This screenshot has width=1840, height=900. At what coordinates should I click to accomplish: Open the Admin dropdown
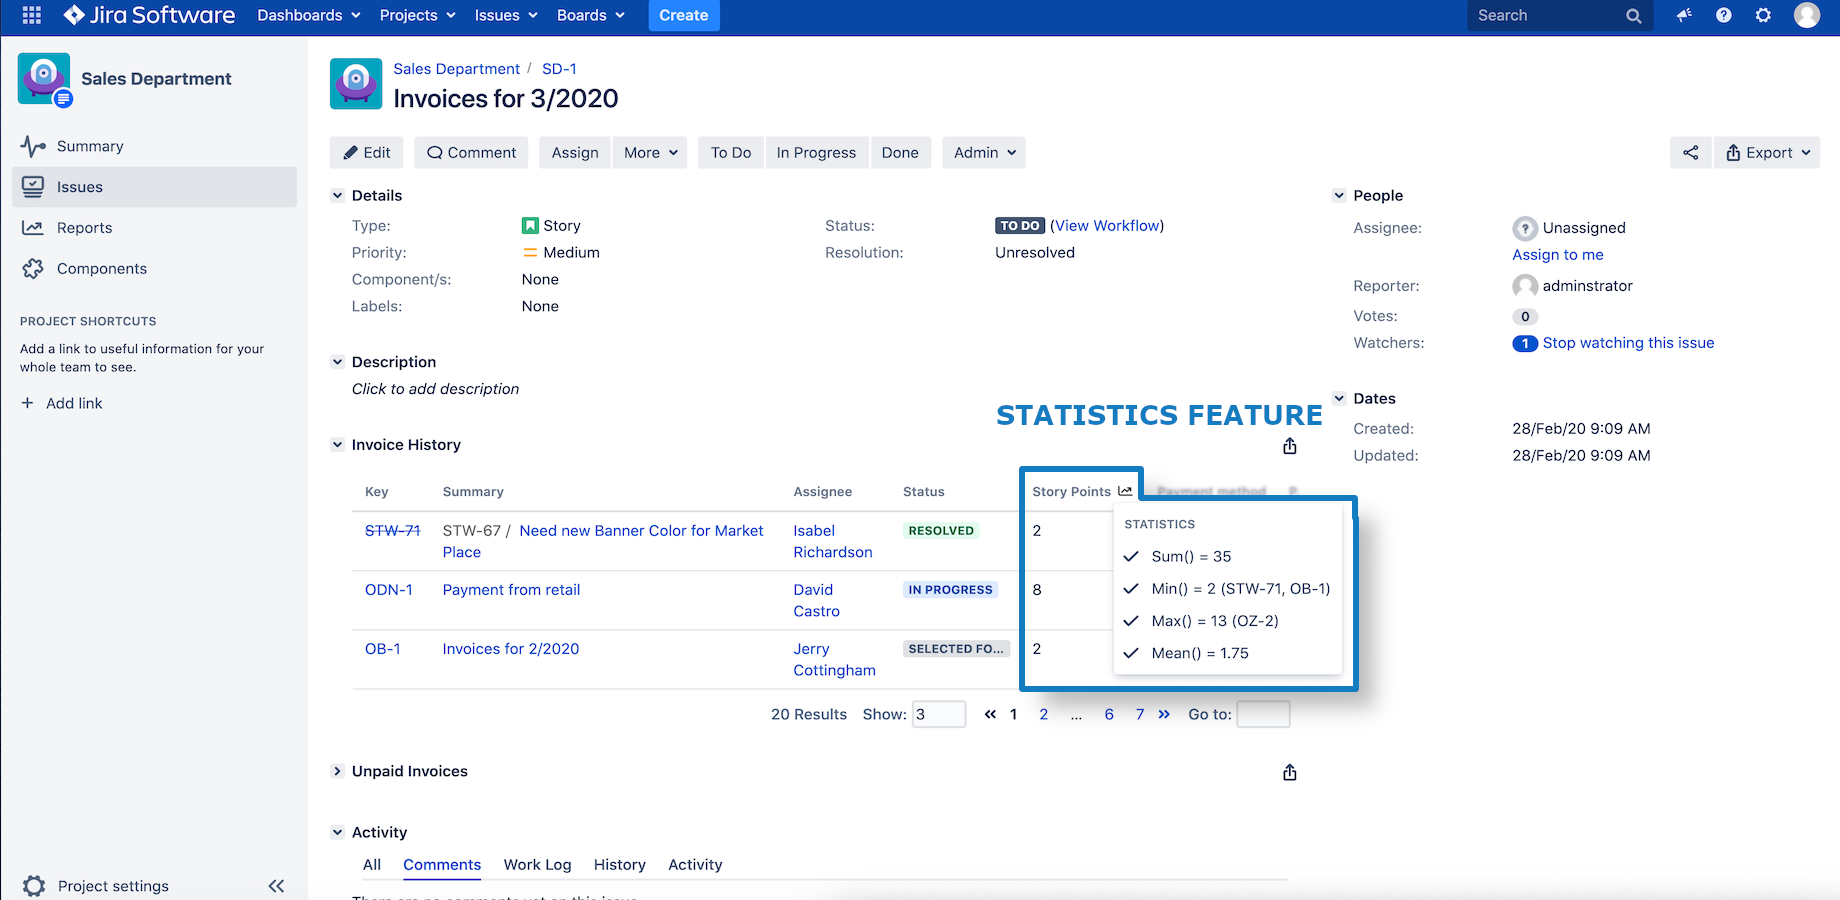(984, 153)
